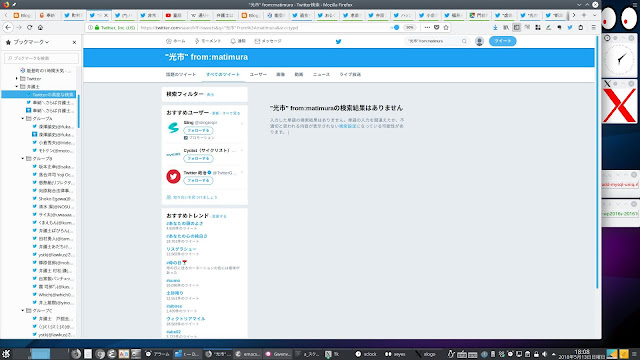Image resolution: width=640 pixels, height=360 pixels.
Task: Adjust volume from the system tray speaker
Action: click(x=544, y=354)
